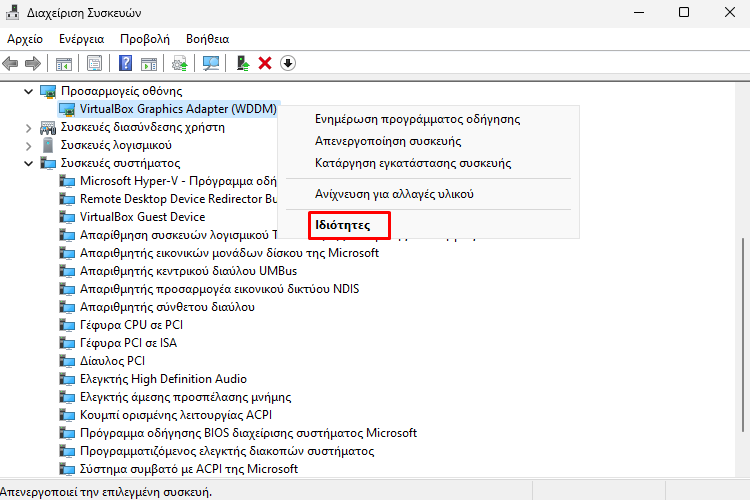
Task: Choose Κατάργηση εγκατάστασης συσκευής option
Action: click(x=413, y=163)
